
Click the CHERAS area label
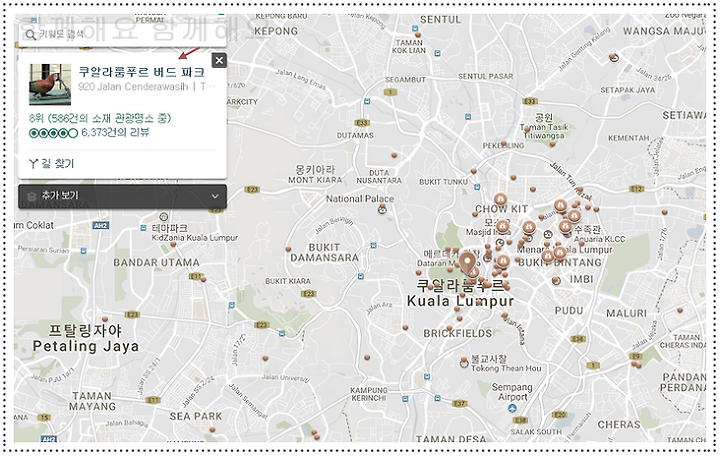(619, 425)
